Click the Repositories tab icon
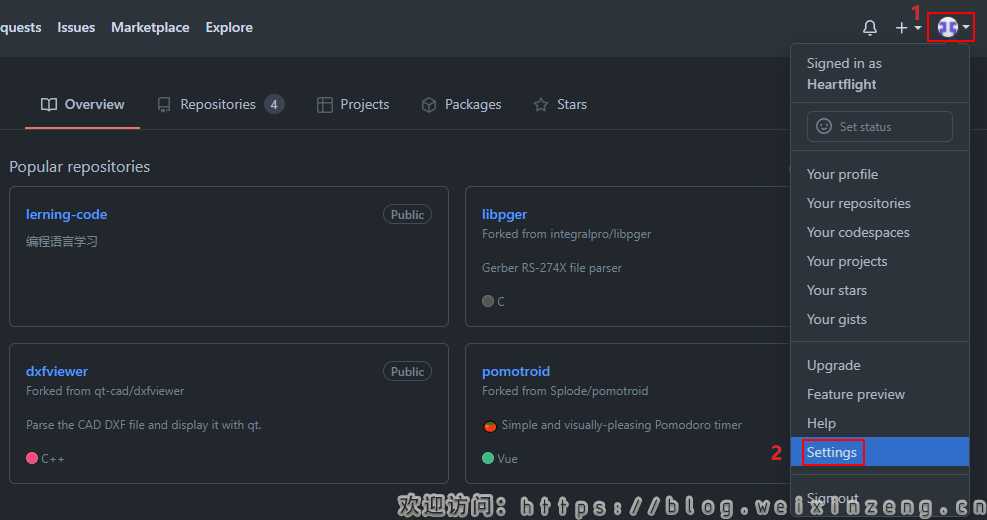Screen dimensions: 987x520 click(164, 105)
